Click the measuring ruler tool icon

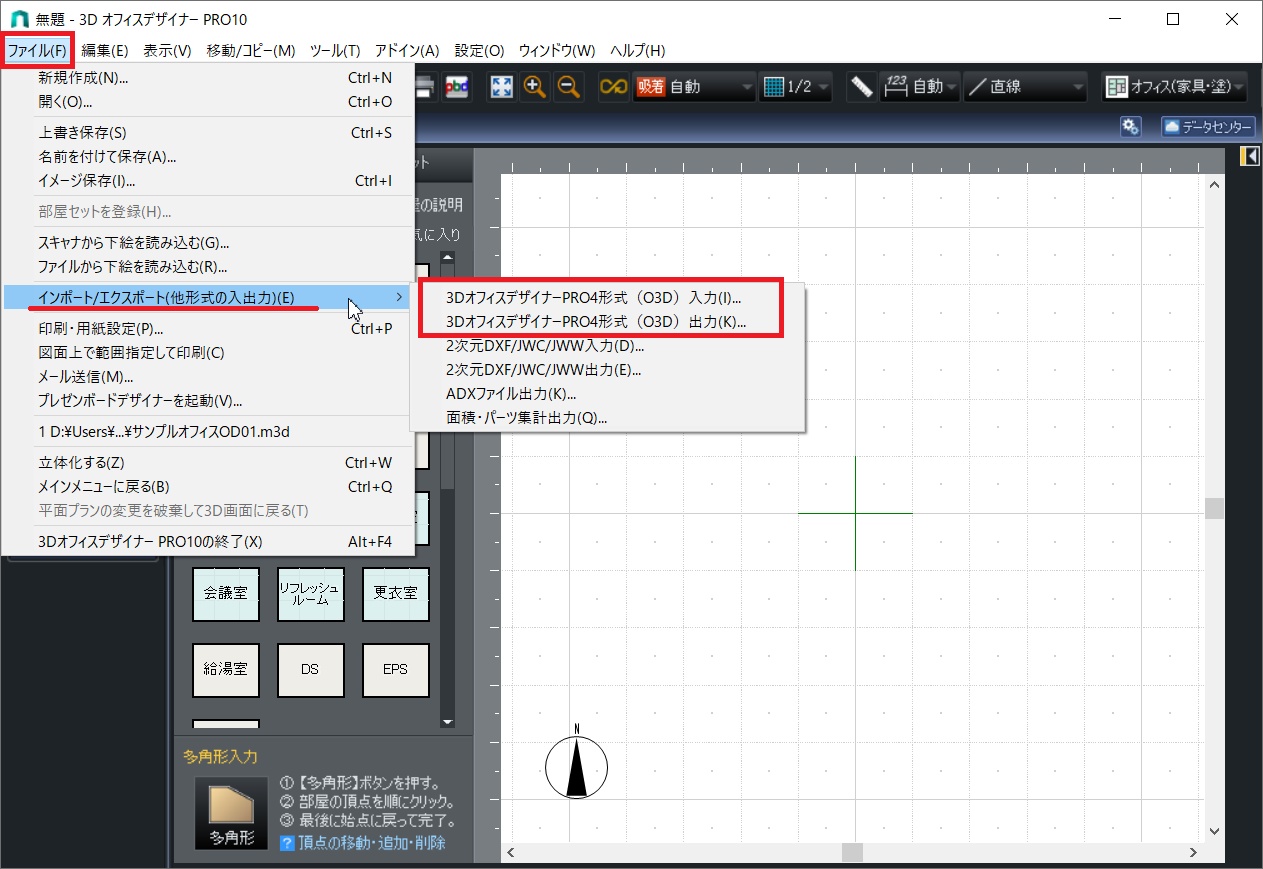860,87
